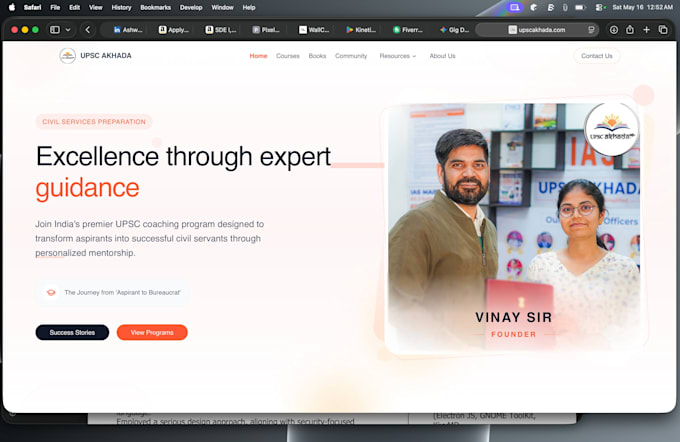The image size is (680, 442).
Task: Open the reader page menu icon in address bar
Action: click(591, 29)
